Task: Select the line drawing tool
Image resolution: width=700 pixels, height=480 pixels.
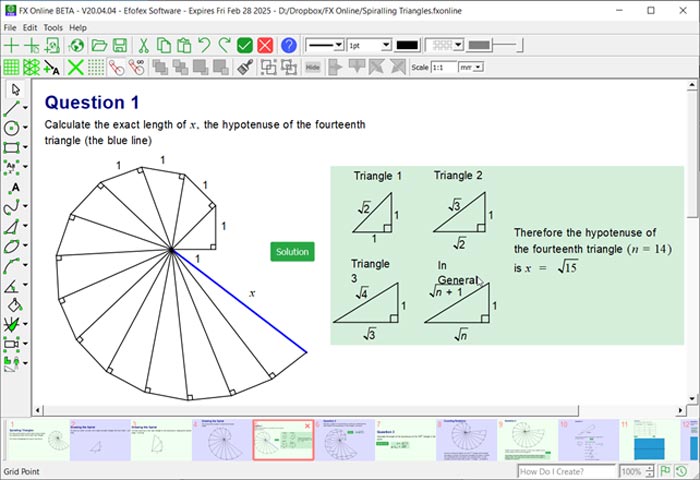Action: tap(12, 108)
